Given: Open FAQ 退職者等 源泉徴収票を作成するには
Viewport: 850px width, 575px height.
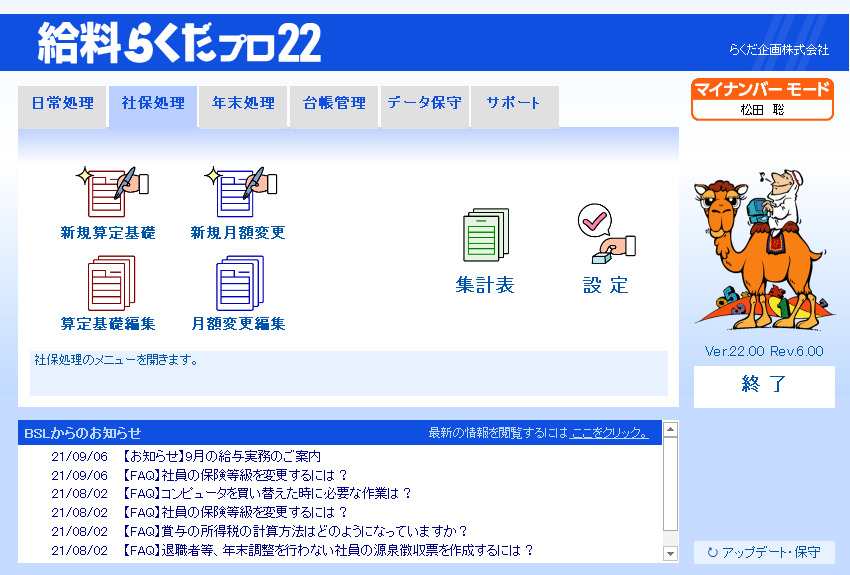Looking at the screenshot, I should pos(327,551).
